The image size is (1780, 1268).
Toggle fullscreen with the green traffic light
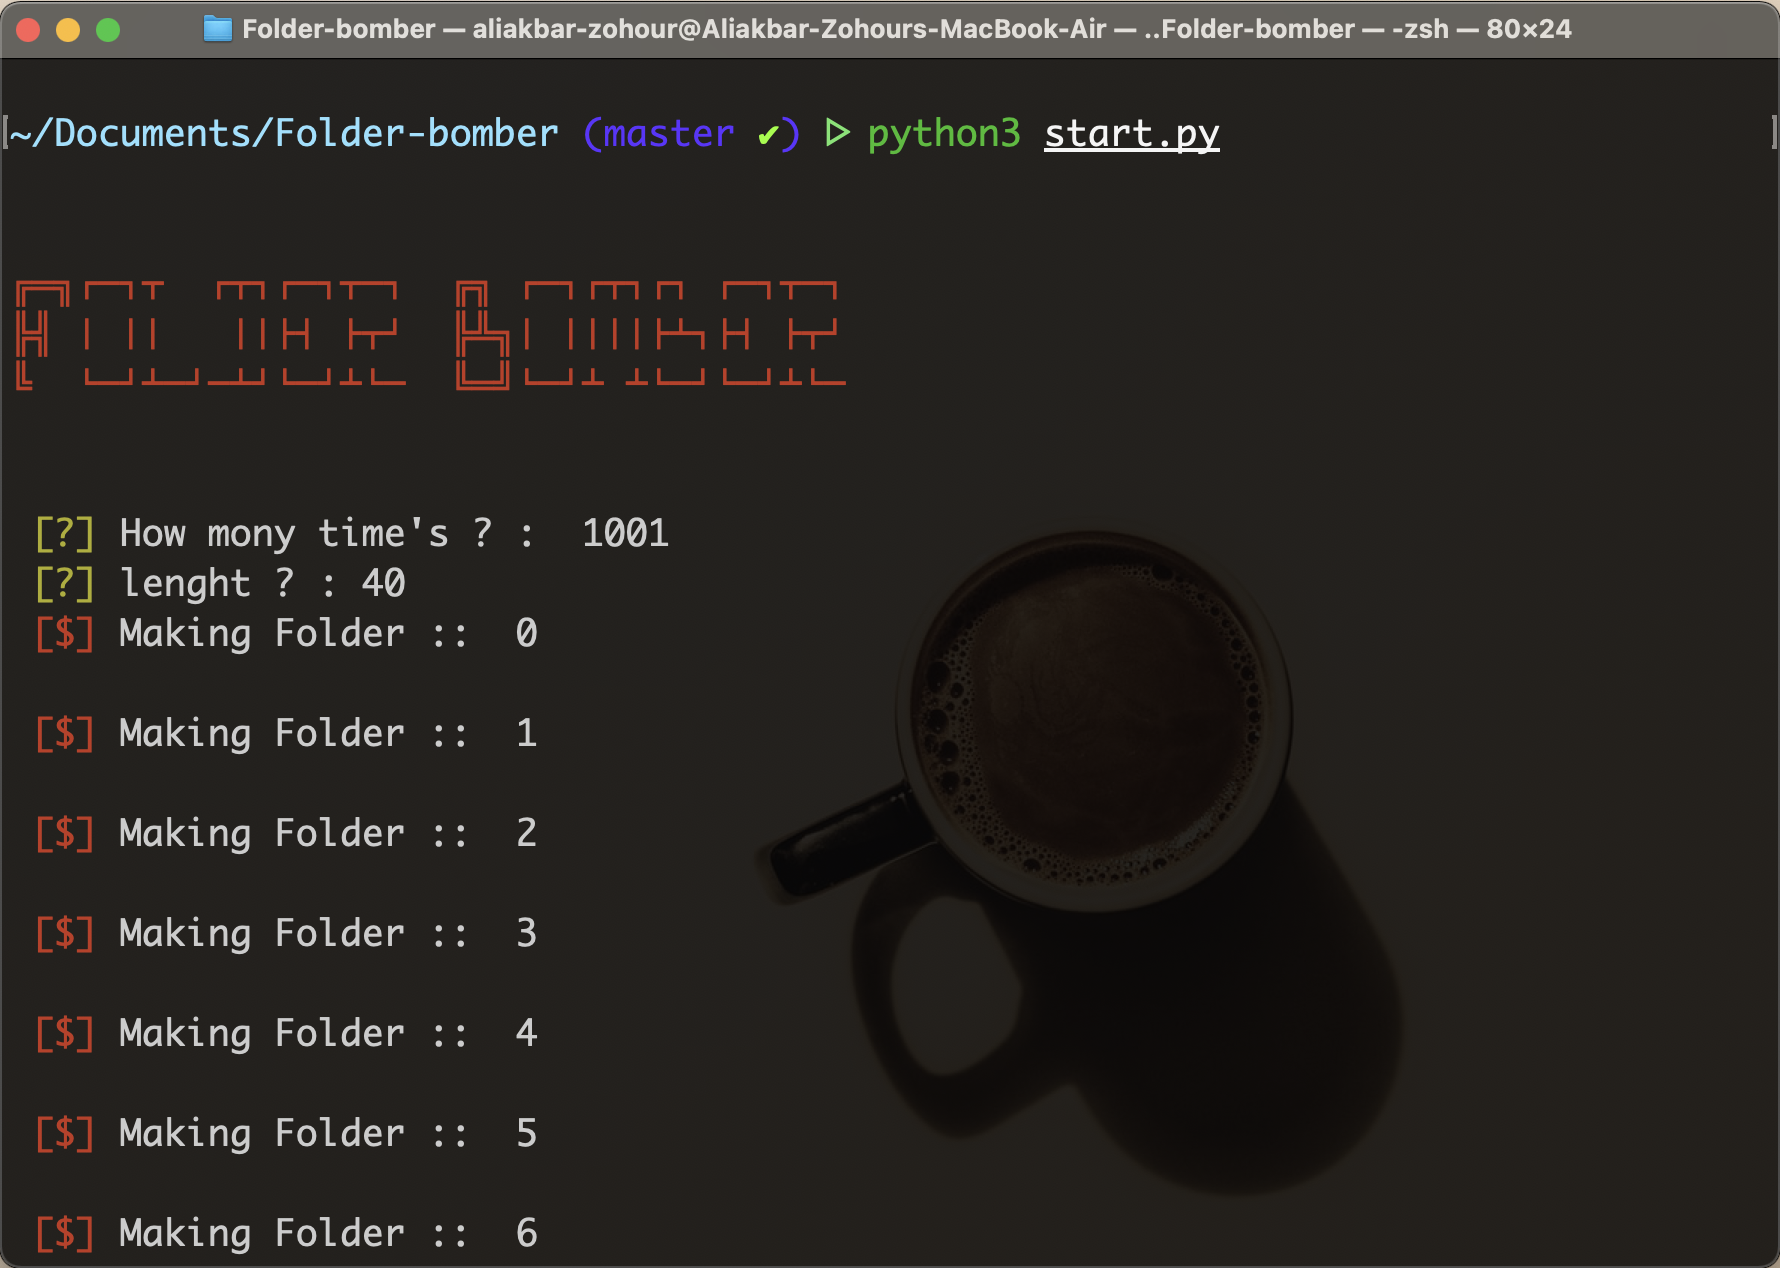click(107, 31)
